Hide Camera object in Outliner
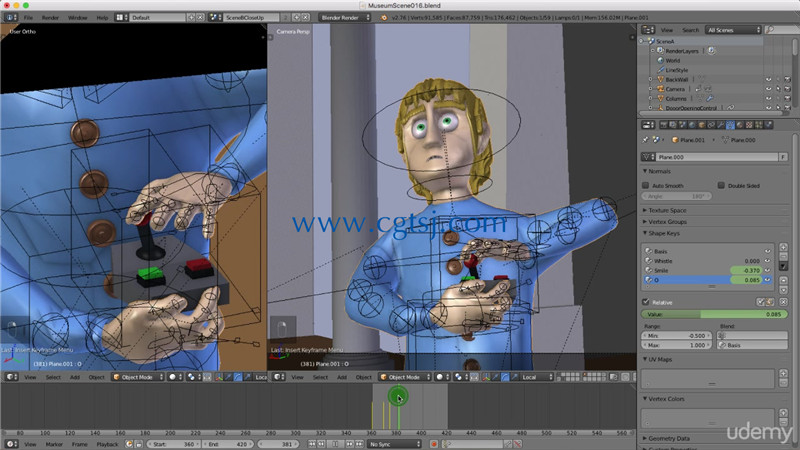Image resolution: width=800 pixels, height=450 pixels. (x=768, y=89)
